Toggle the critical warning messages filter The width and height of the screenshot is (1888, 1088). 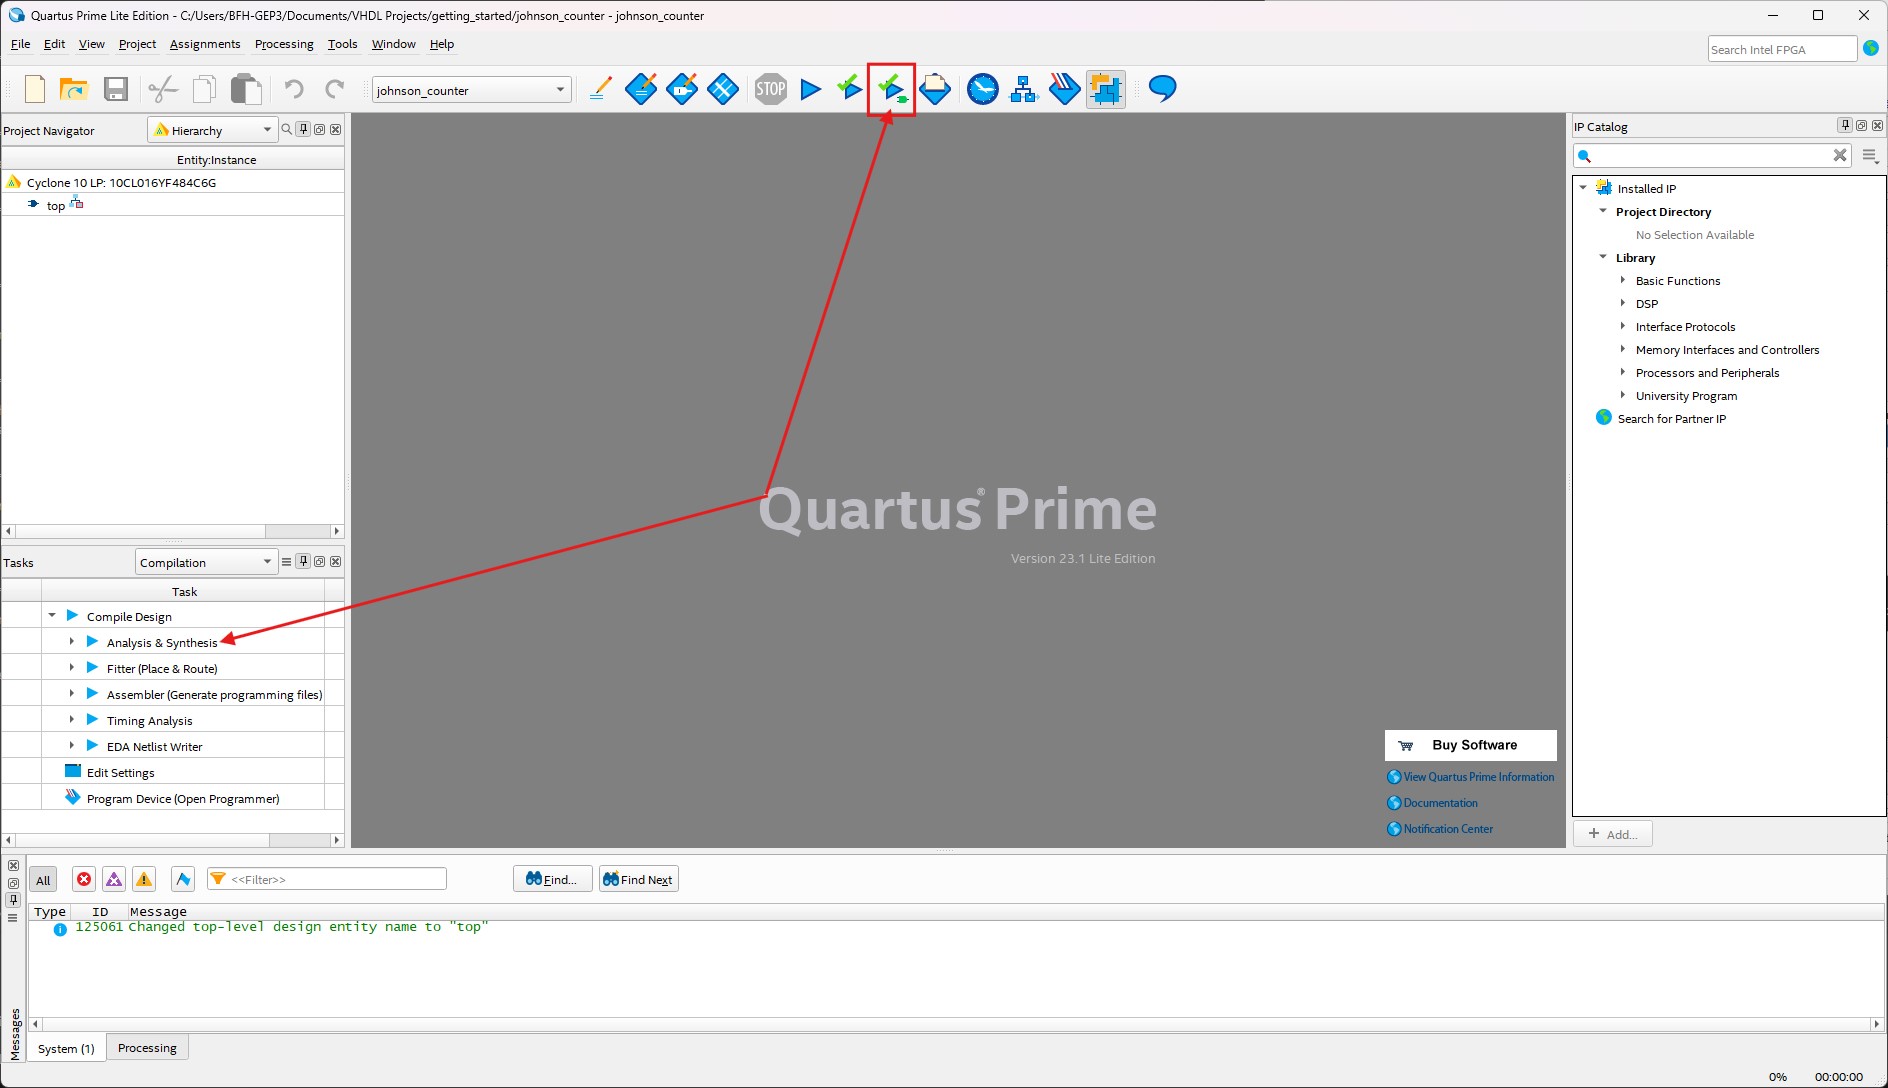(x=114, y=879)
